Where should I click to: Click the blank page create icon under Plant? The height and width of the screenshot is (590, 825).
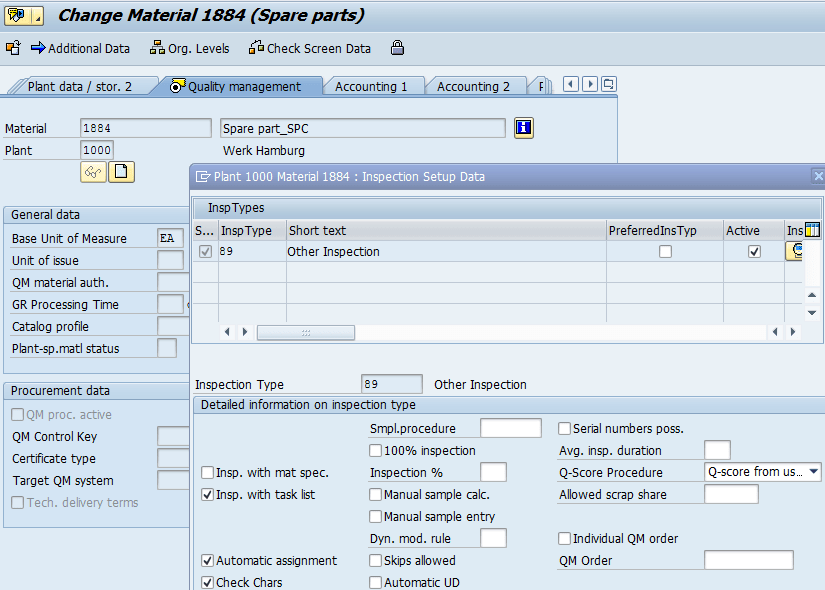(122, 172)
